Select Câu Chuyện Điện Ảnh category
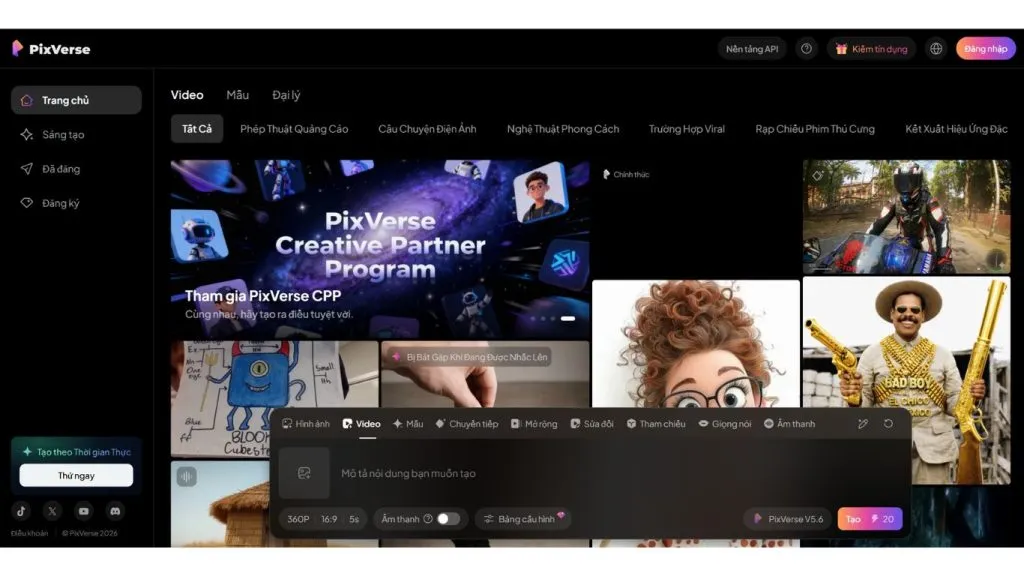This screenshot has height=576, width=1024. tap(427, 129)
